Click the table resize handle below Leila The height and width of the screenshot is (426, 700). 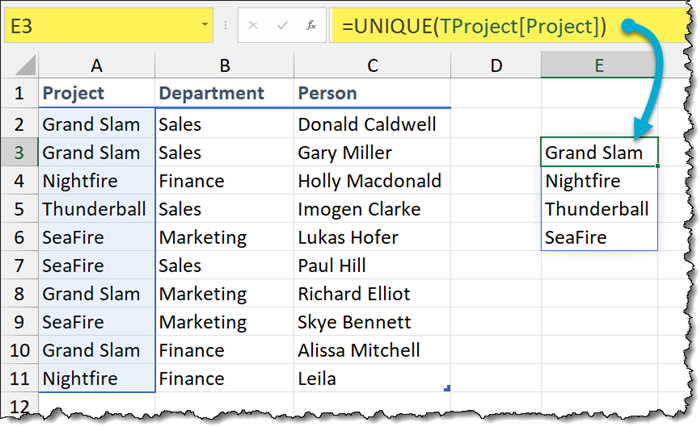click(446, 388)
